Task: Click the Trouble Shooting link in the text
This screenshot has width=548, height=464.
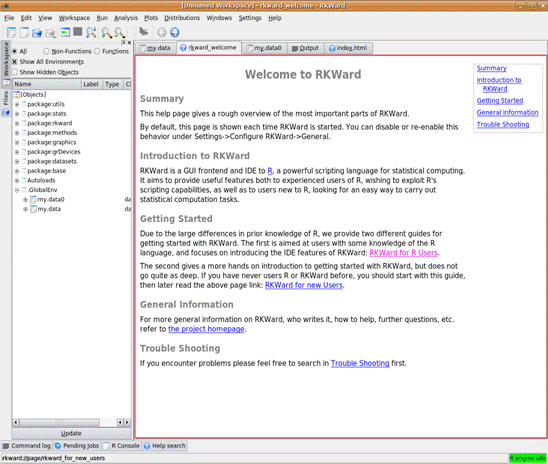Action: coord(360,363)
